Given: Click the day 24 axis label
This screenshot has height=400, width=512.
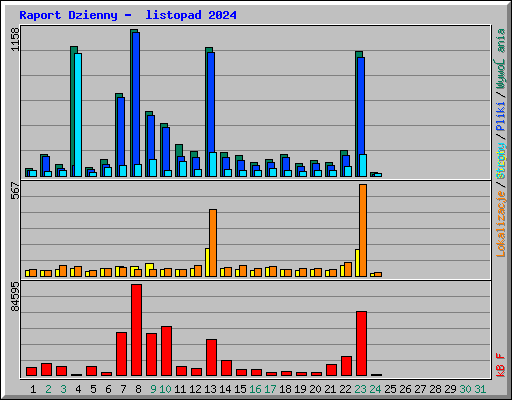Looking at the screenshot, I should tap(375, 389).
